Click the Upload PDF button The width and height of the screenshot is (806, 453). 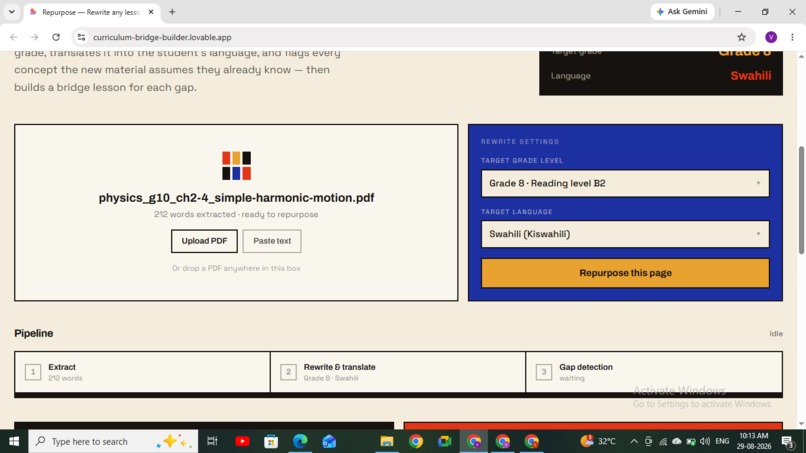point(204,241)
